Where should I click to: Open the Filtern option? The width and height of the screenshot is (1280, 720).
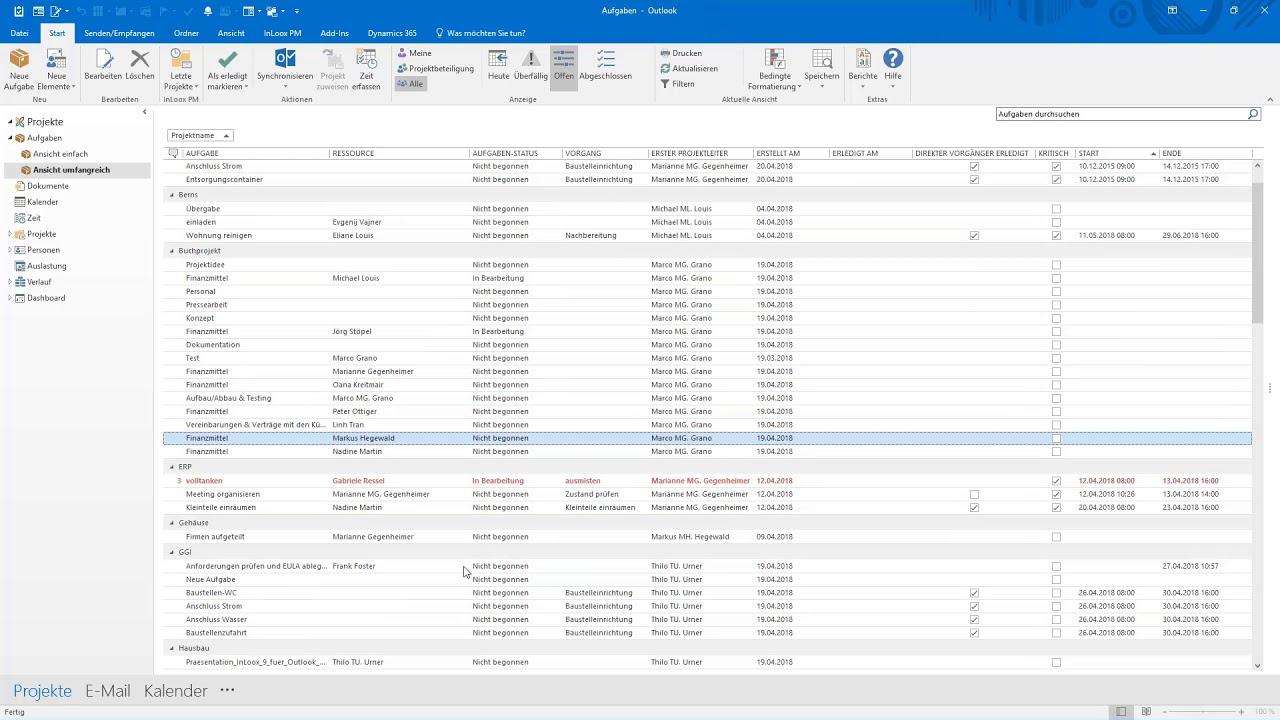click(677, 84)
